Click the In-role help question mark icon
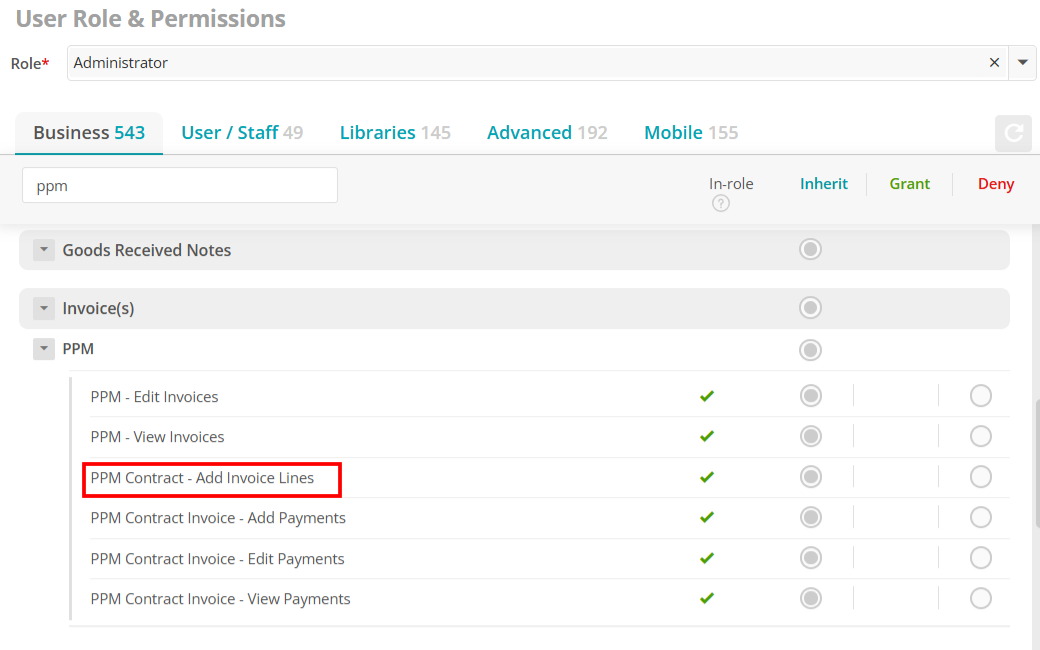1040x650 pixels. (721, 204)
